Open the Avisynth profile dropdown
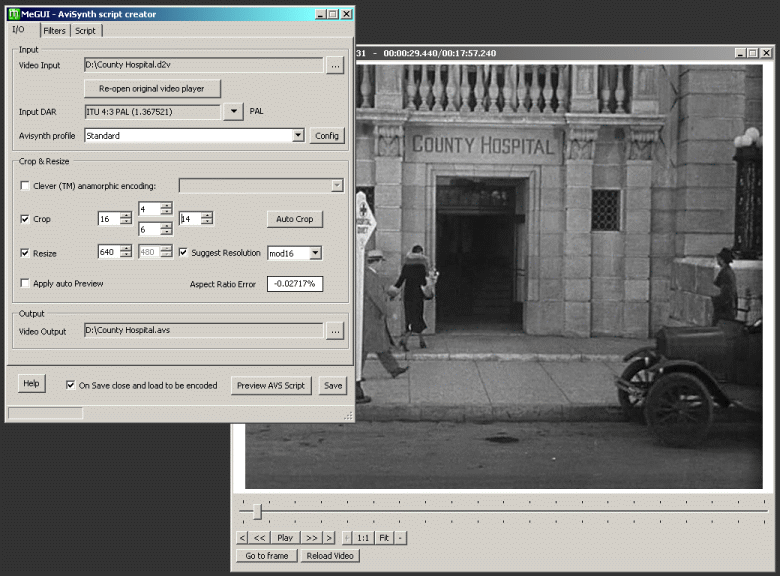Viewport: 780px width, 576px height. pyautogui.click(x=298, y=135)
